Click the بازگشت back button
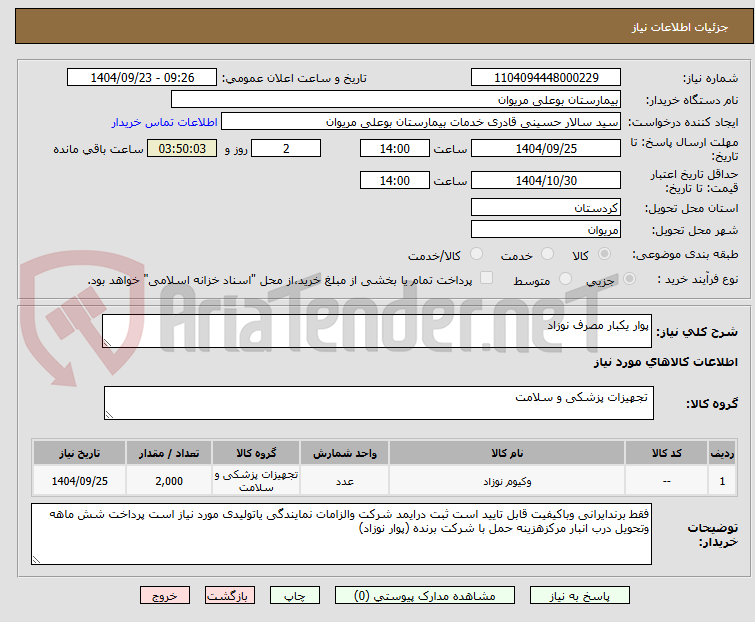Viewport: 755px width, 622px height. click(x=230, y=596)
